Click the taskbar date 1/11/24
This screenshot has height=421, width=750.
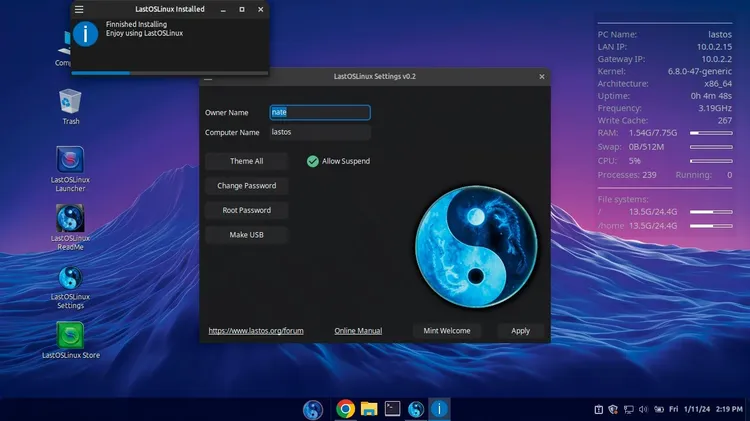point(697,409)
